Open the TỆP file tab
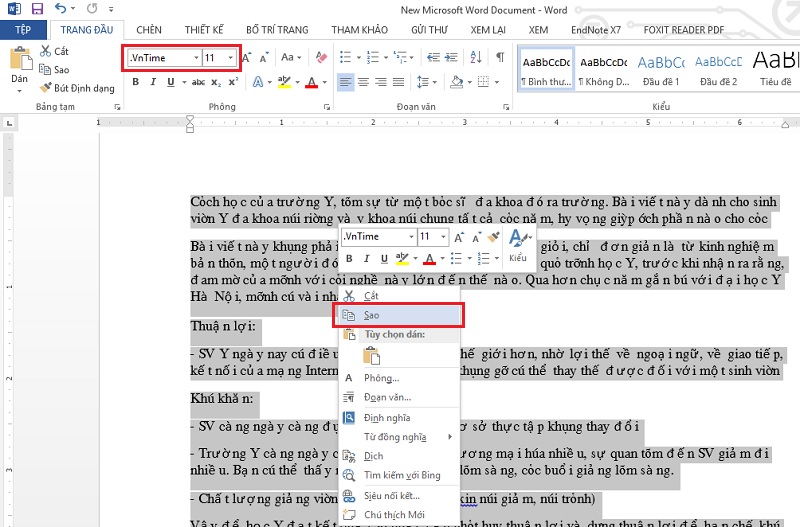Screen dimensions: 800x527 pos(23,30)
